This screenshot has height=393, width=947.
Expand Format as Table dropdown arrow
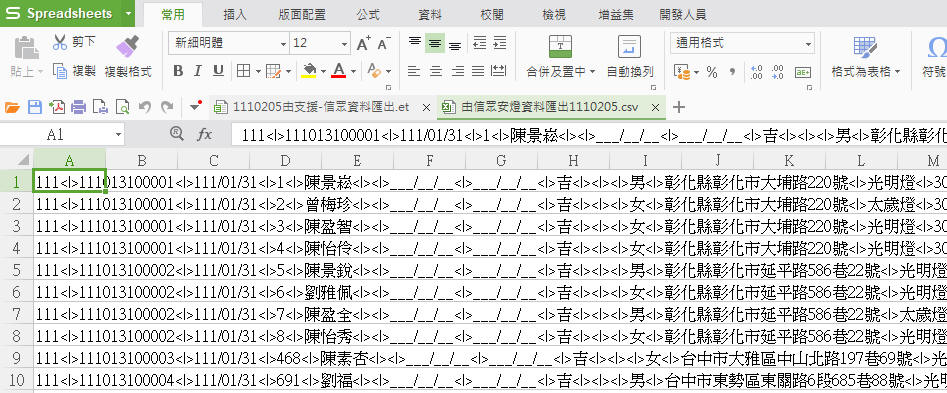897,72
